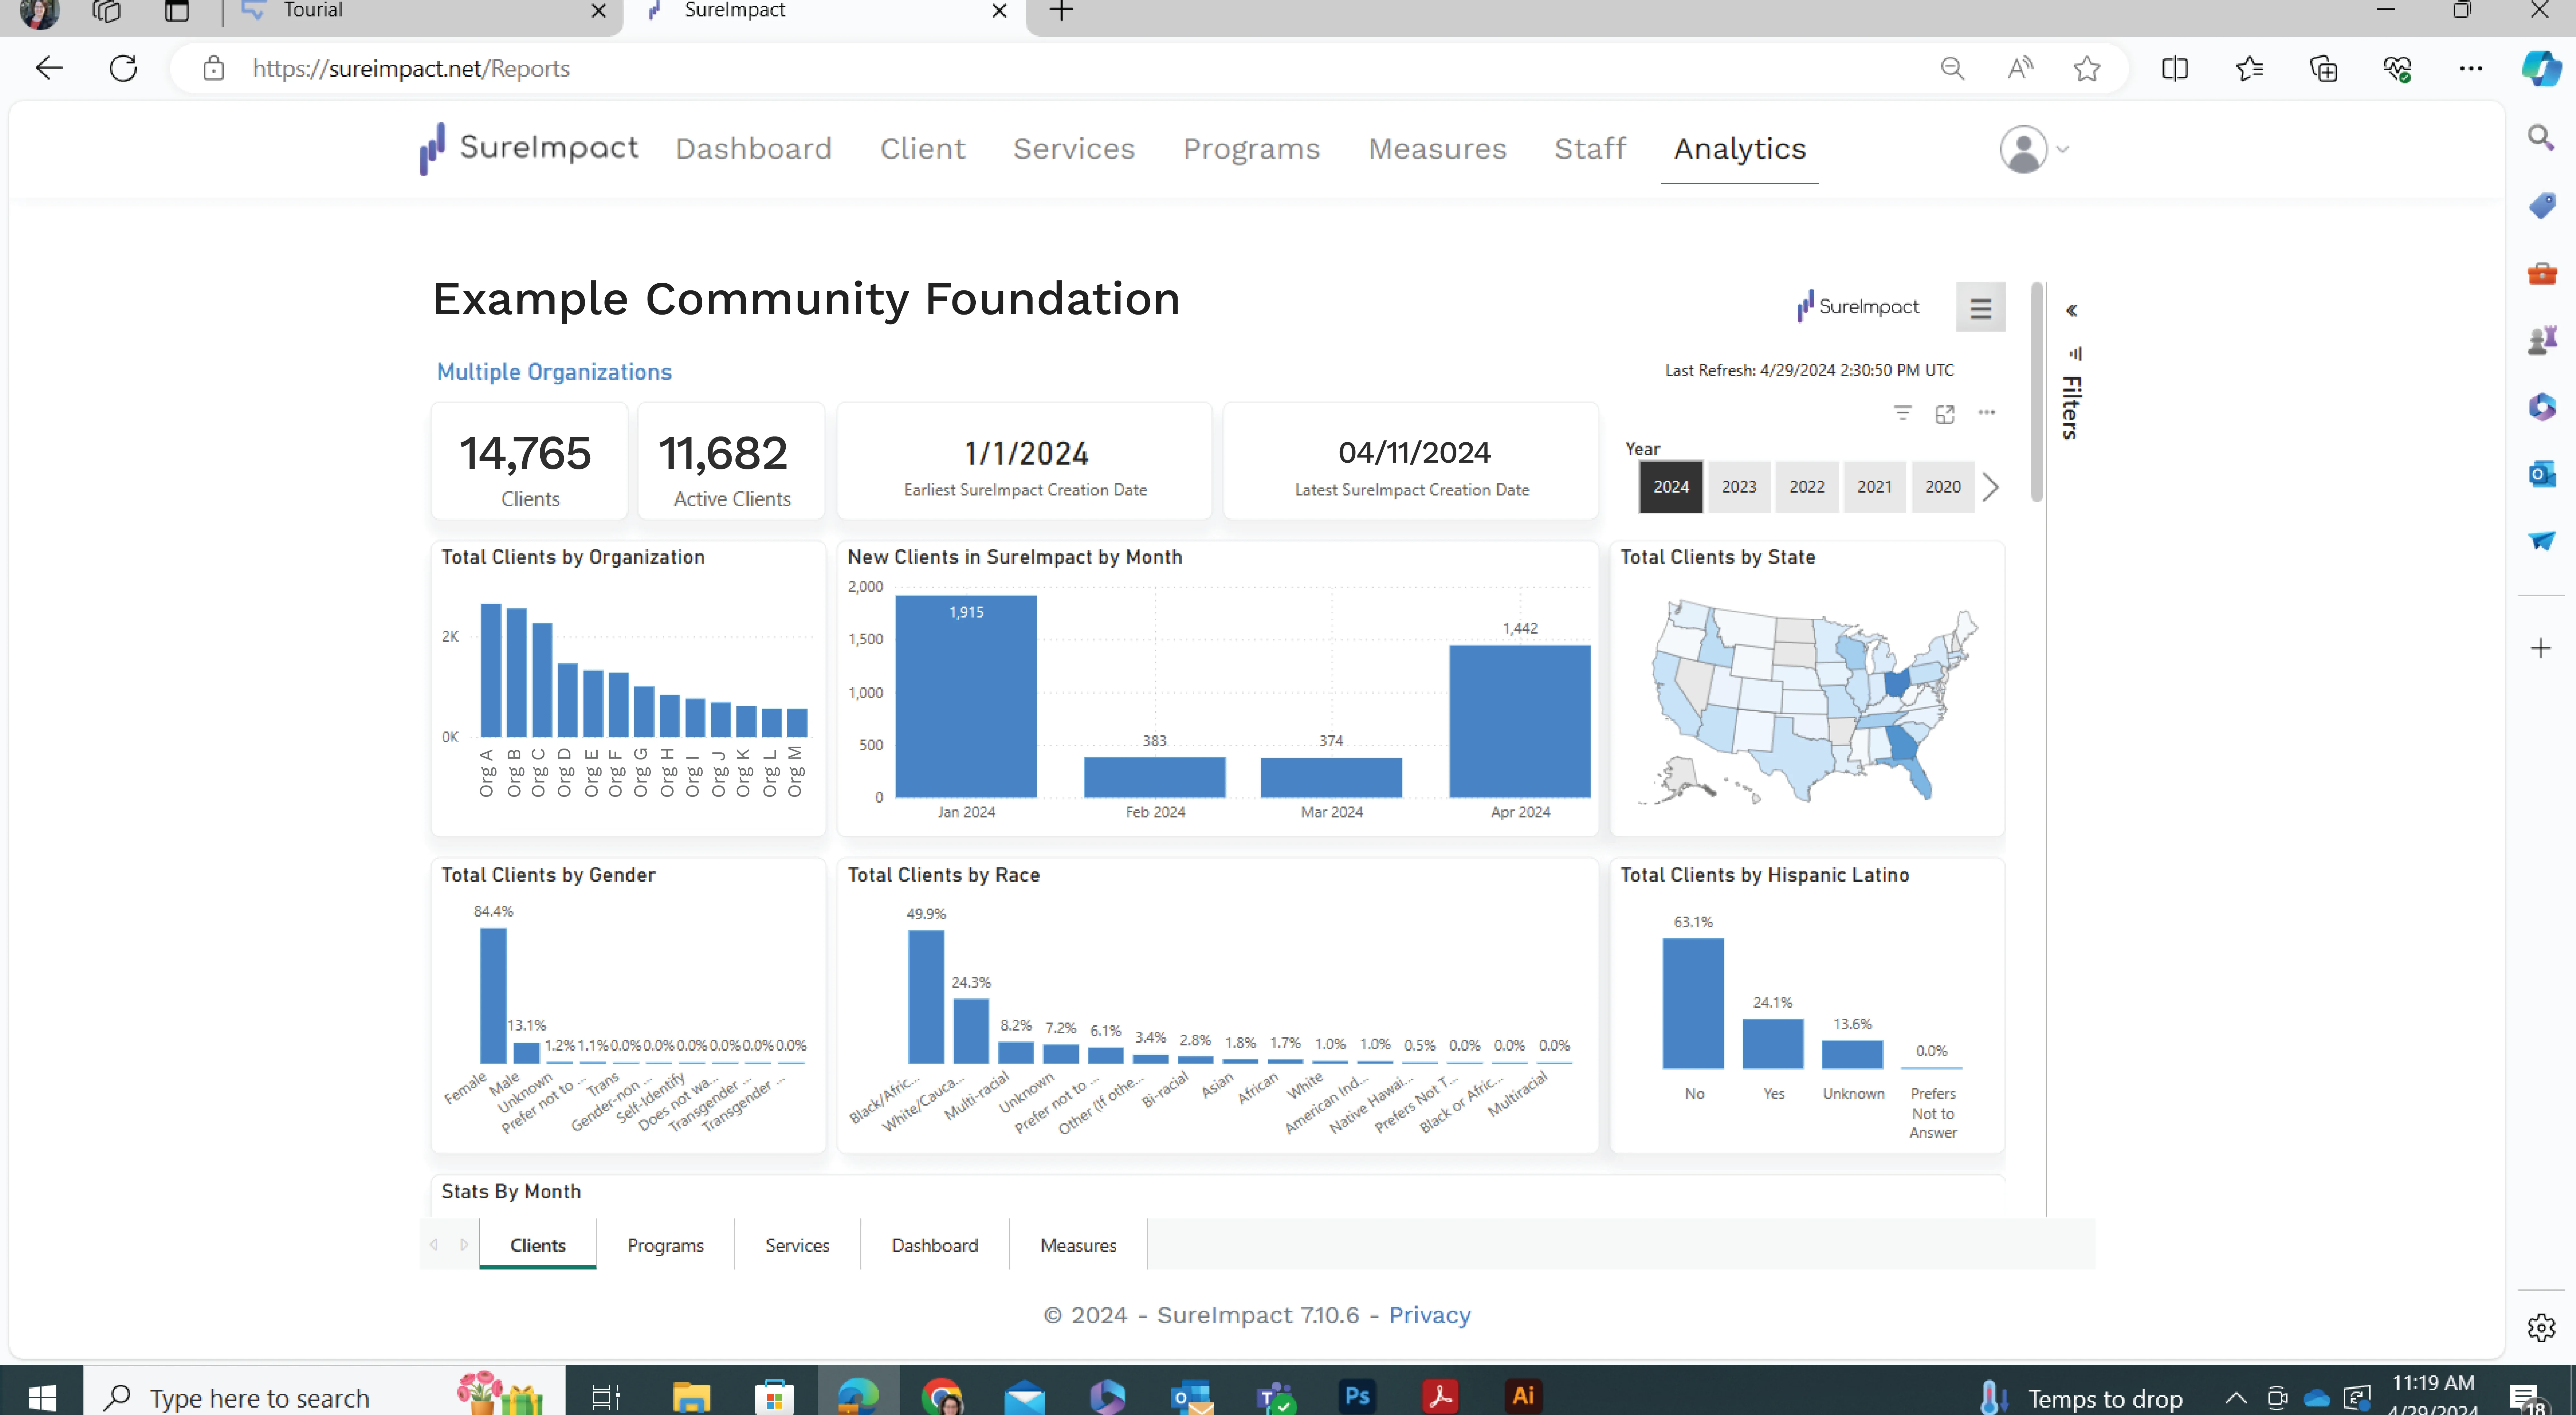Show hidden tray icons chevron
The image size is (2576, 1415).
(x=2236, y=1398)
